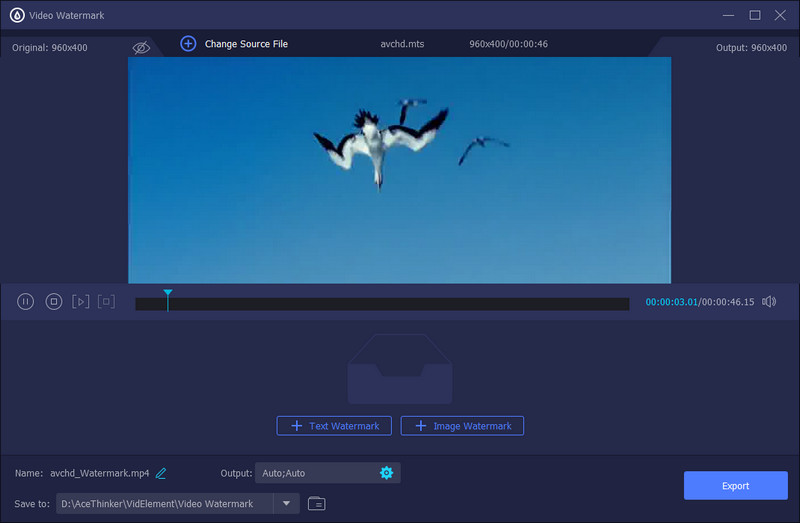This screenshot has height=523, width=800.
Task: Toggle the original preview eye icon
Action: tap(141, 47)
